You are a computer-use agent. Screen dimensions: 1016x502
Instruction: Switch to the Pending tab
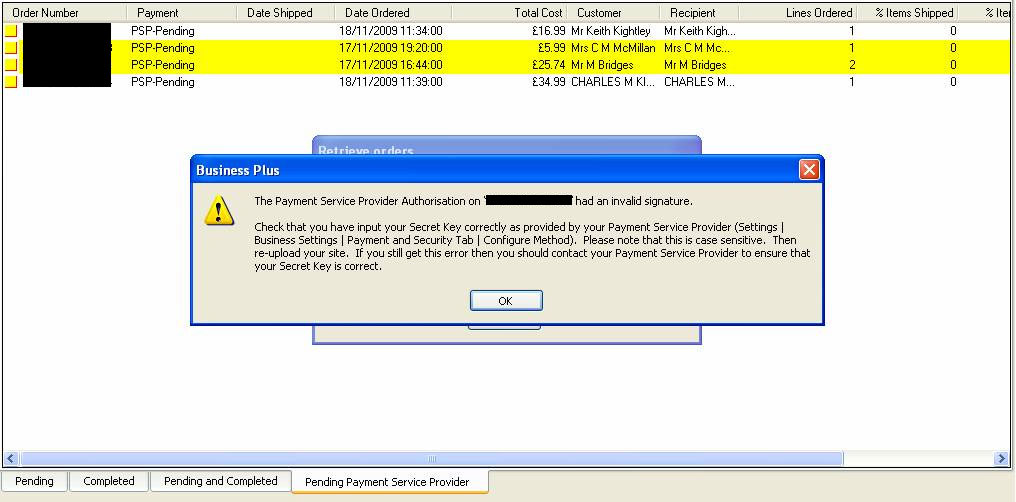pyautogui.click(x=34, y=482)
